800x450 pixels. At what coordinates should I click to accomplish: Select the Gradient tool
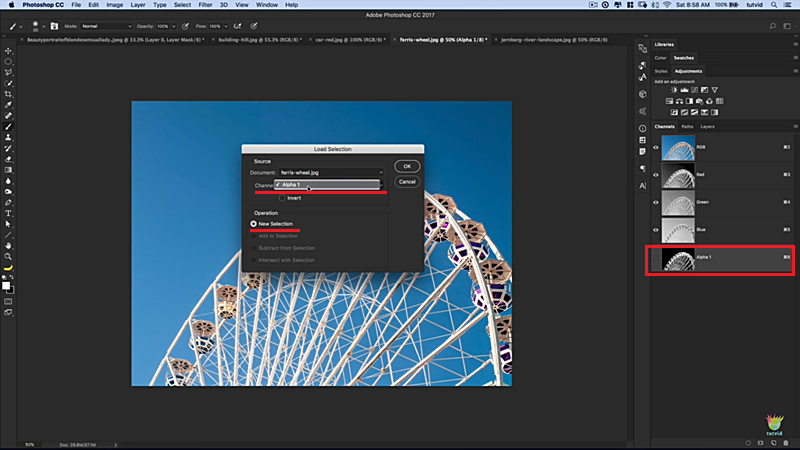click(x=8, y=170)
